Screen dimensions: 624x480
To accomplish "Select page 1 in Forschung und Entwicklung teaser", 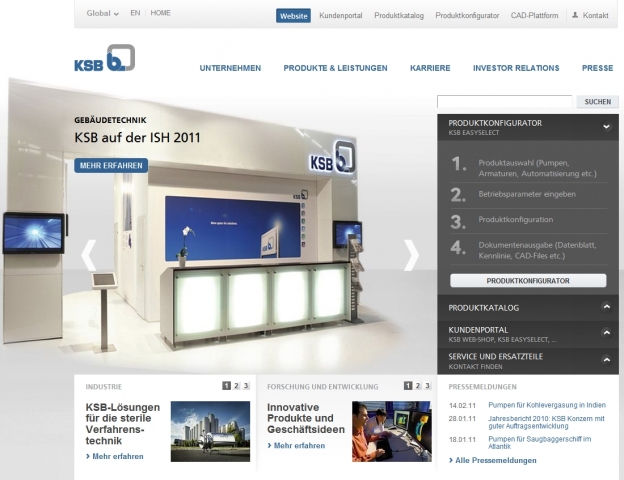I will pos(408,386).
